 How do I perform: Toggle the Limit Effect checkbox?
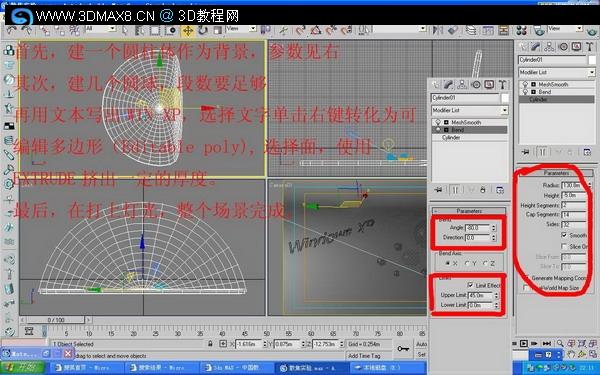click(470, 285)
